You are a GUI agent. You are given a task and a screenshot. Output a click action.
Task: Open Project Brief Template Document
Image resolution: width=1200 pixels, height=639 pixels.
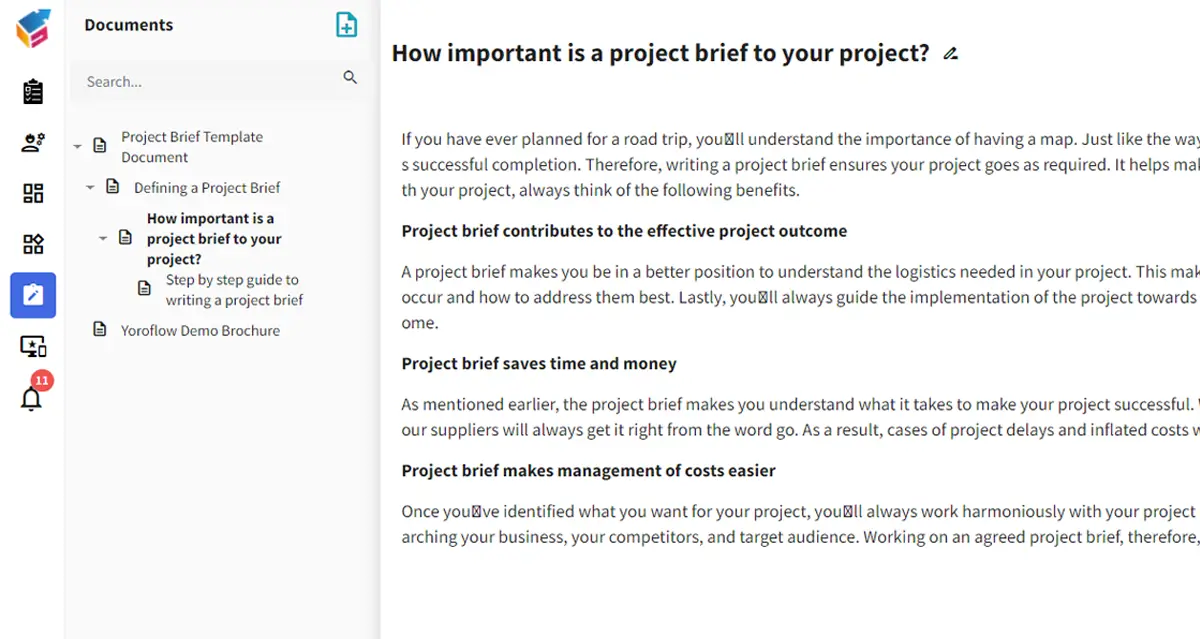pos(192,147)
